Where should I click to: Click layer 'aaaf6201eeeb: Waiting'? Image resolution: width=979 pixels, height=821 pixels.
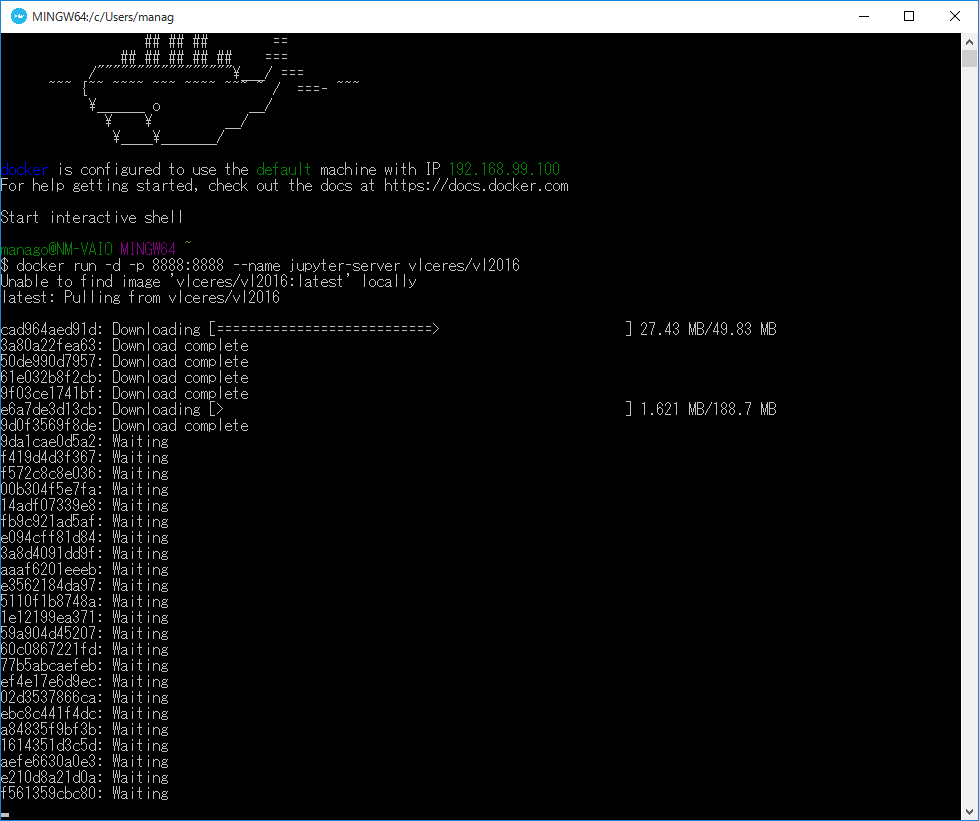pyautogui.click(x=85, y=569)
